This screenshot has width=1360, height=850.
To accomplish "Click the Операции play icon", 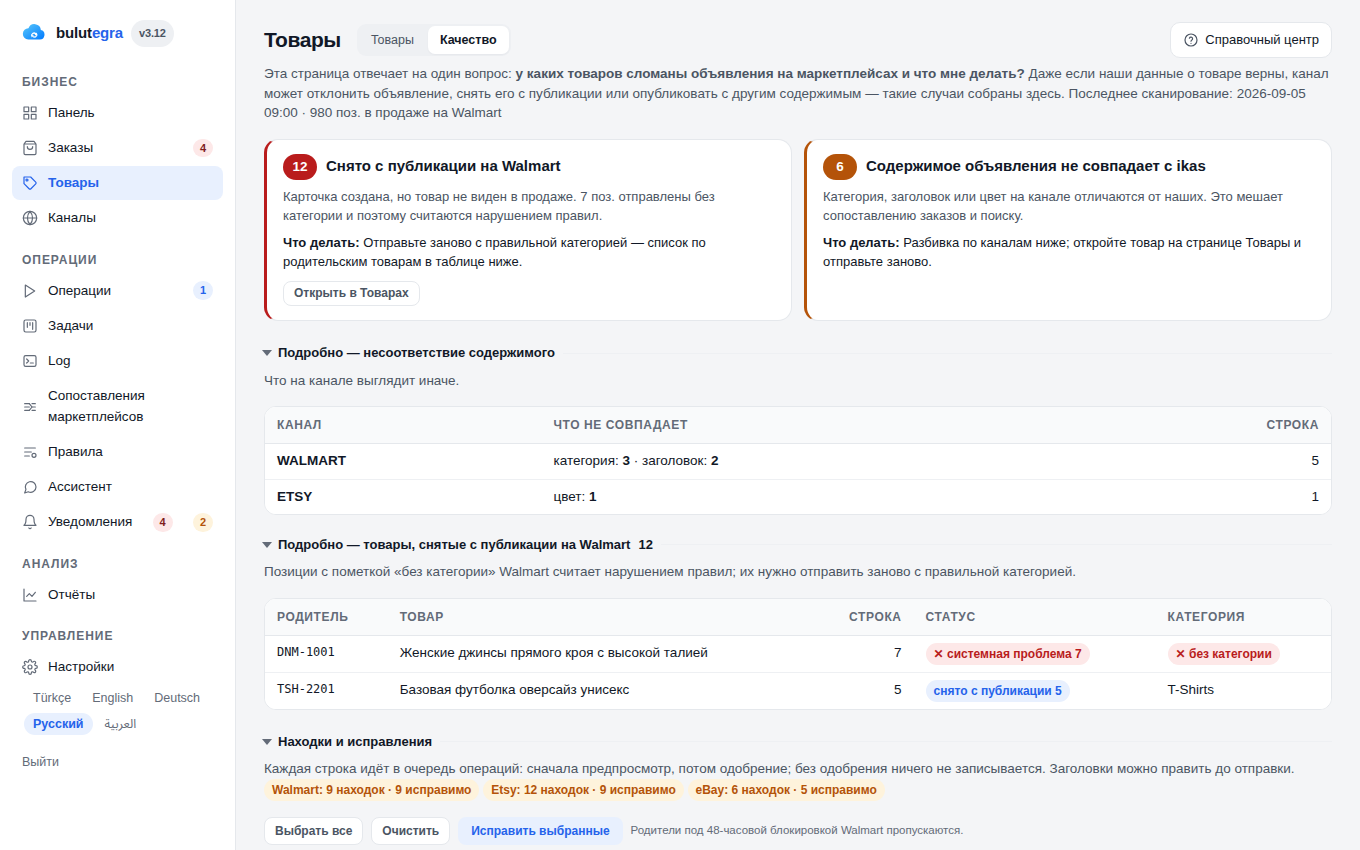I will [x=30, y=291].
